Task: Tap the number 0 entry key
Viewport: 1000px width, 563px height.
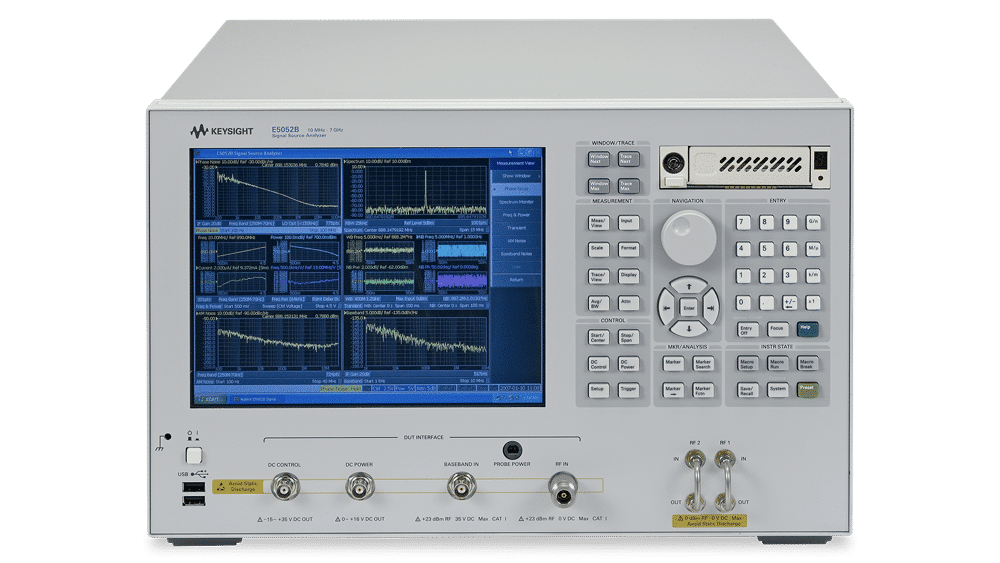Action: point(742,303)
